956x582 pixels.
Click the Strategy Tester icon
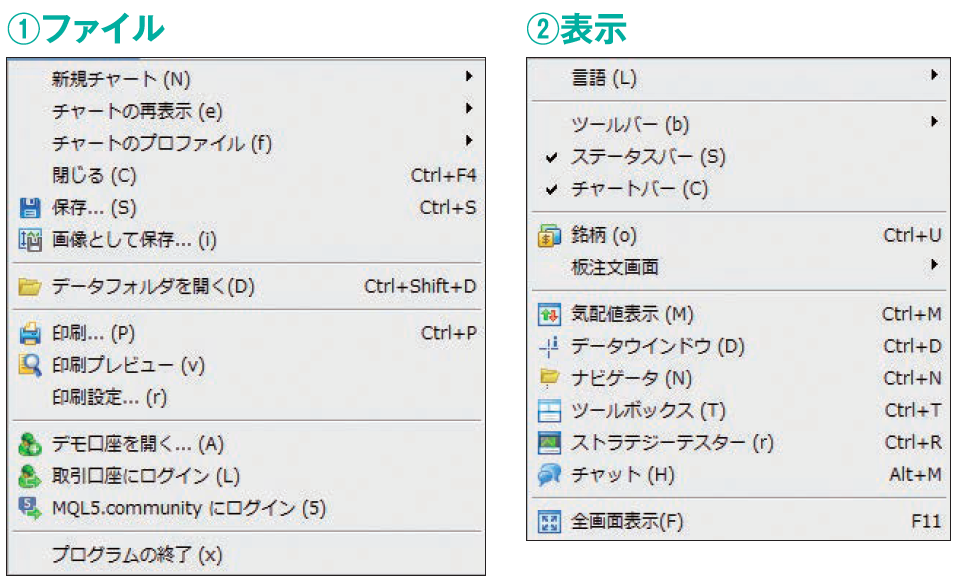tap(549, 442)
